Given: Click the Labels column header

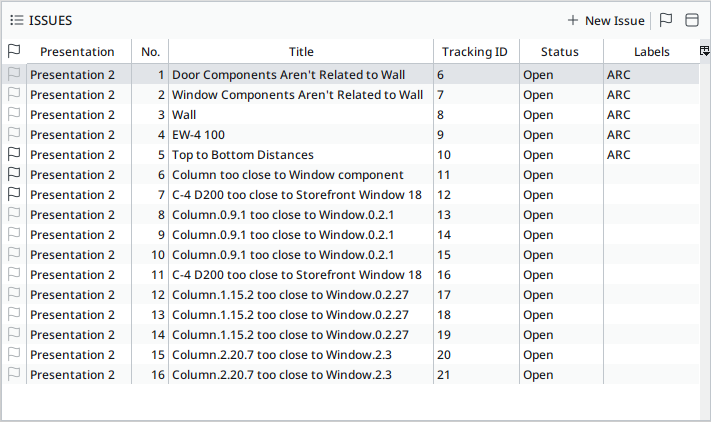Looking at the screenshot, I should point(651,51).
